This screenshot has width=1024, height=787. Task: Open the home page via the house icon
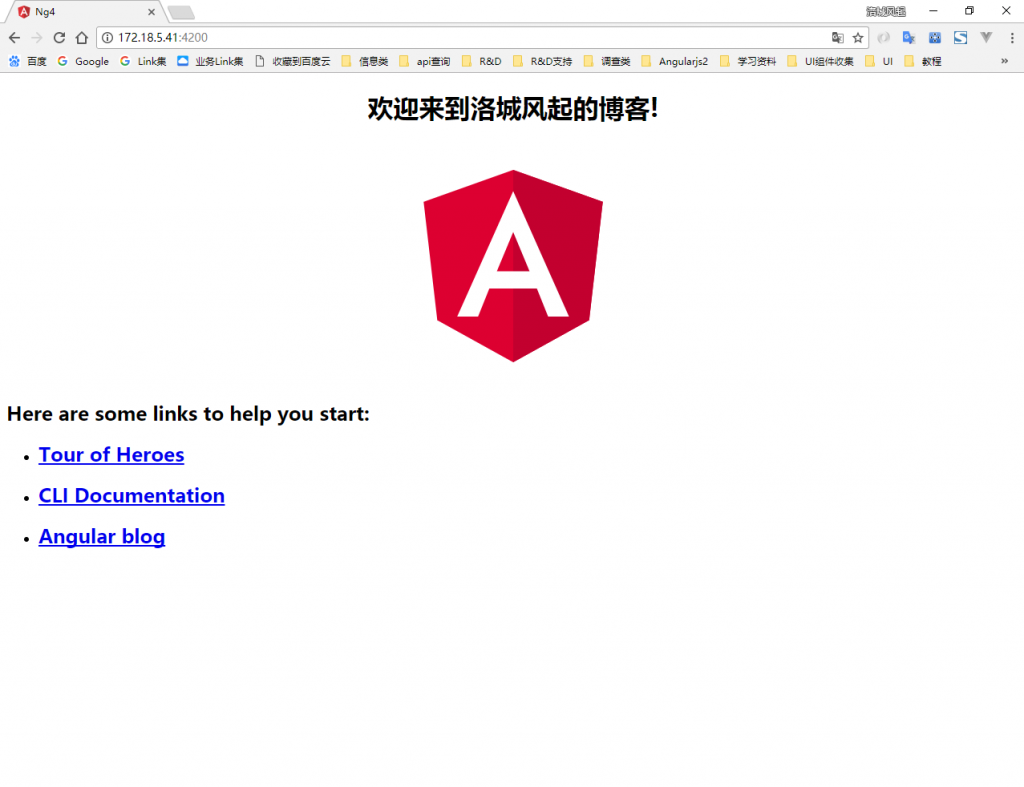coord(82,38)
